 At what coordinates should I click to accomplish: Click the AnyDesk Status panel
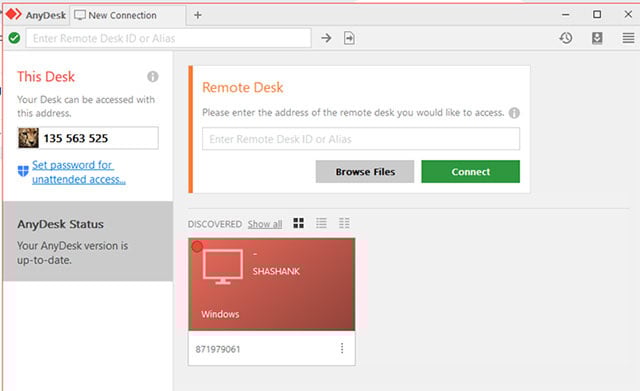pos(88,241)
